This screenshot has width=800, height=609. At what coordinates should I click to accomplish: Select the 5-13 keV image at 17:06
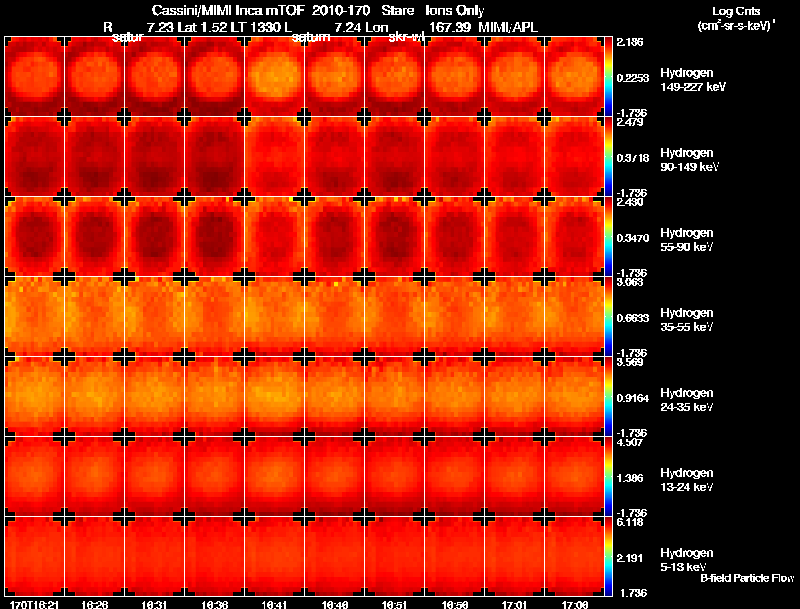574,557
